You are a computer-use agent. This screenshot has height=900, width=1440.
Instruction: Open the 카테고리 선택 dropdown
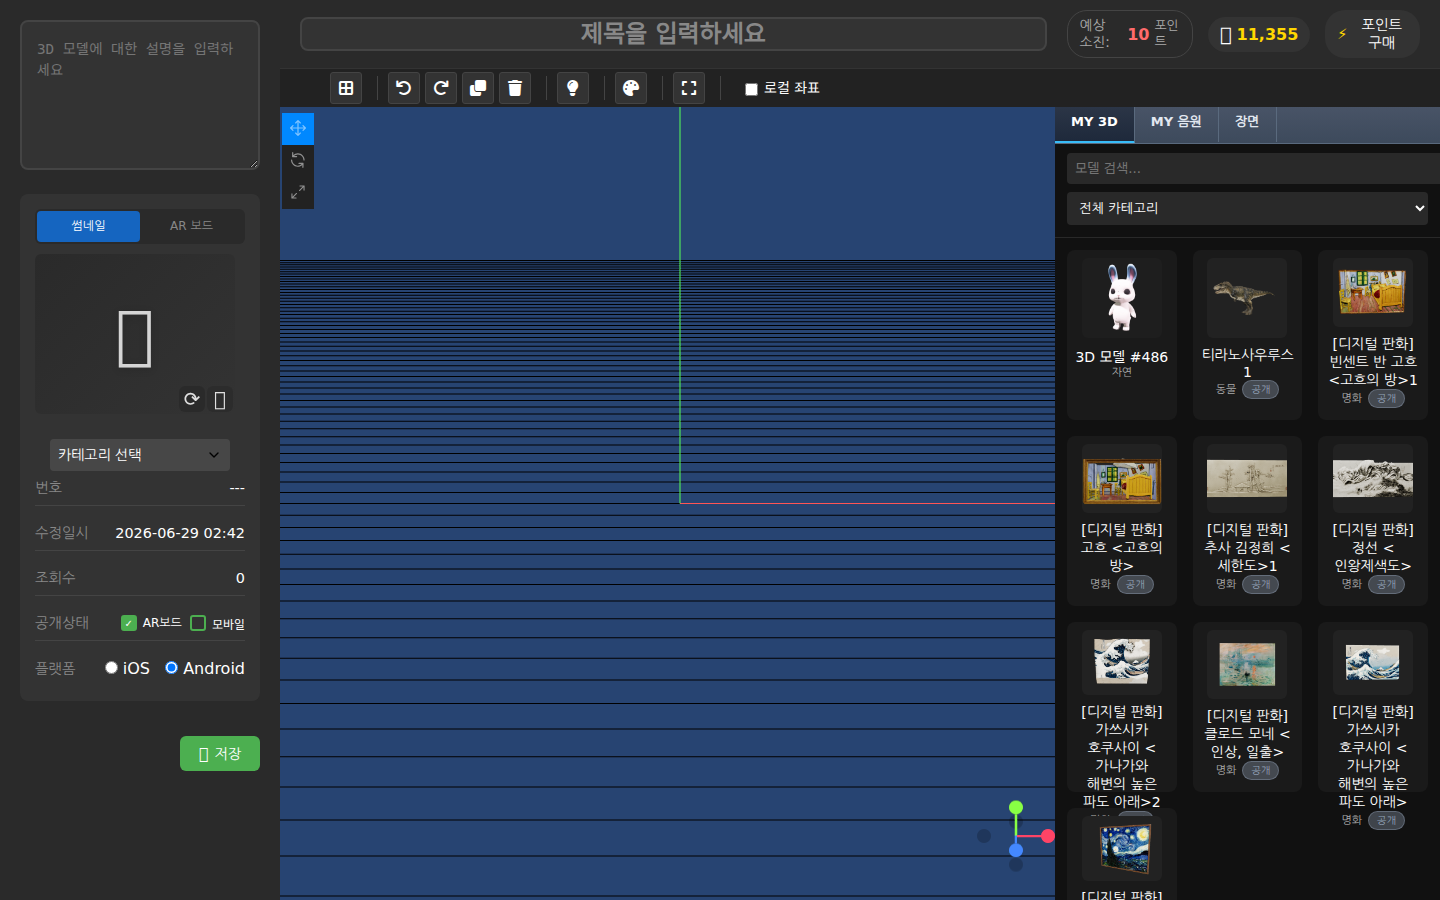tap(140, 455)
